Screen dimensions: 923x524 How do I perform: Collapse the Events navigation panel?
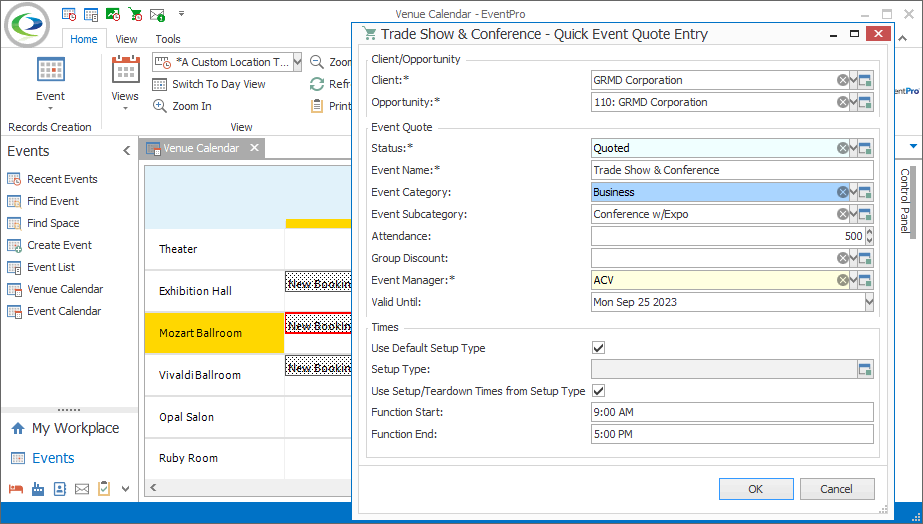(126, 151)
